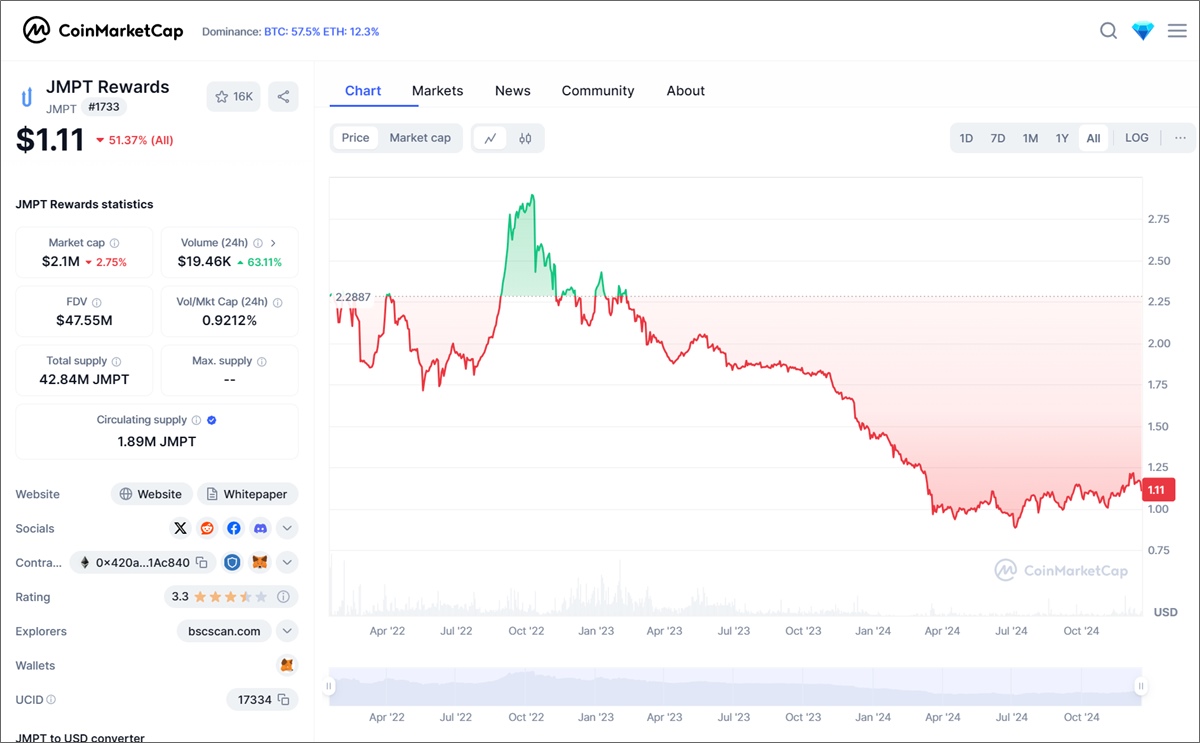Click the blue shield security icon
This screenshot has width=1200, height=743.
[x=232, y=562]
